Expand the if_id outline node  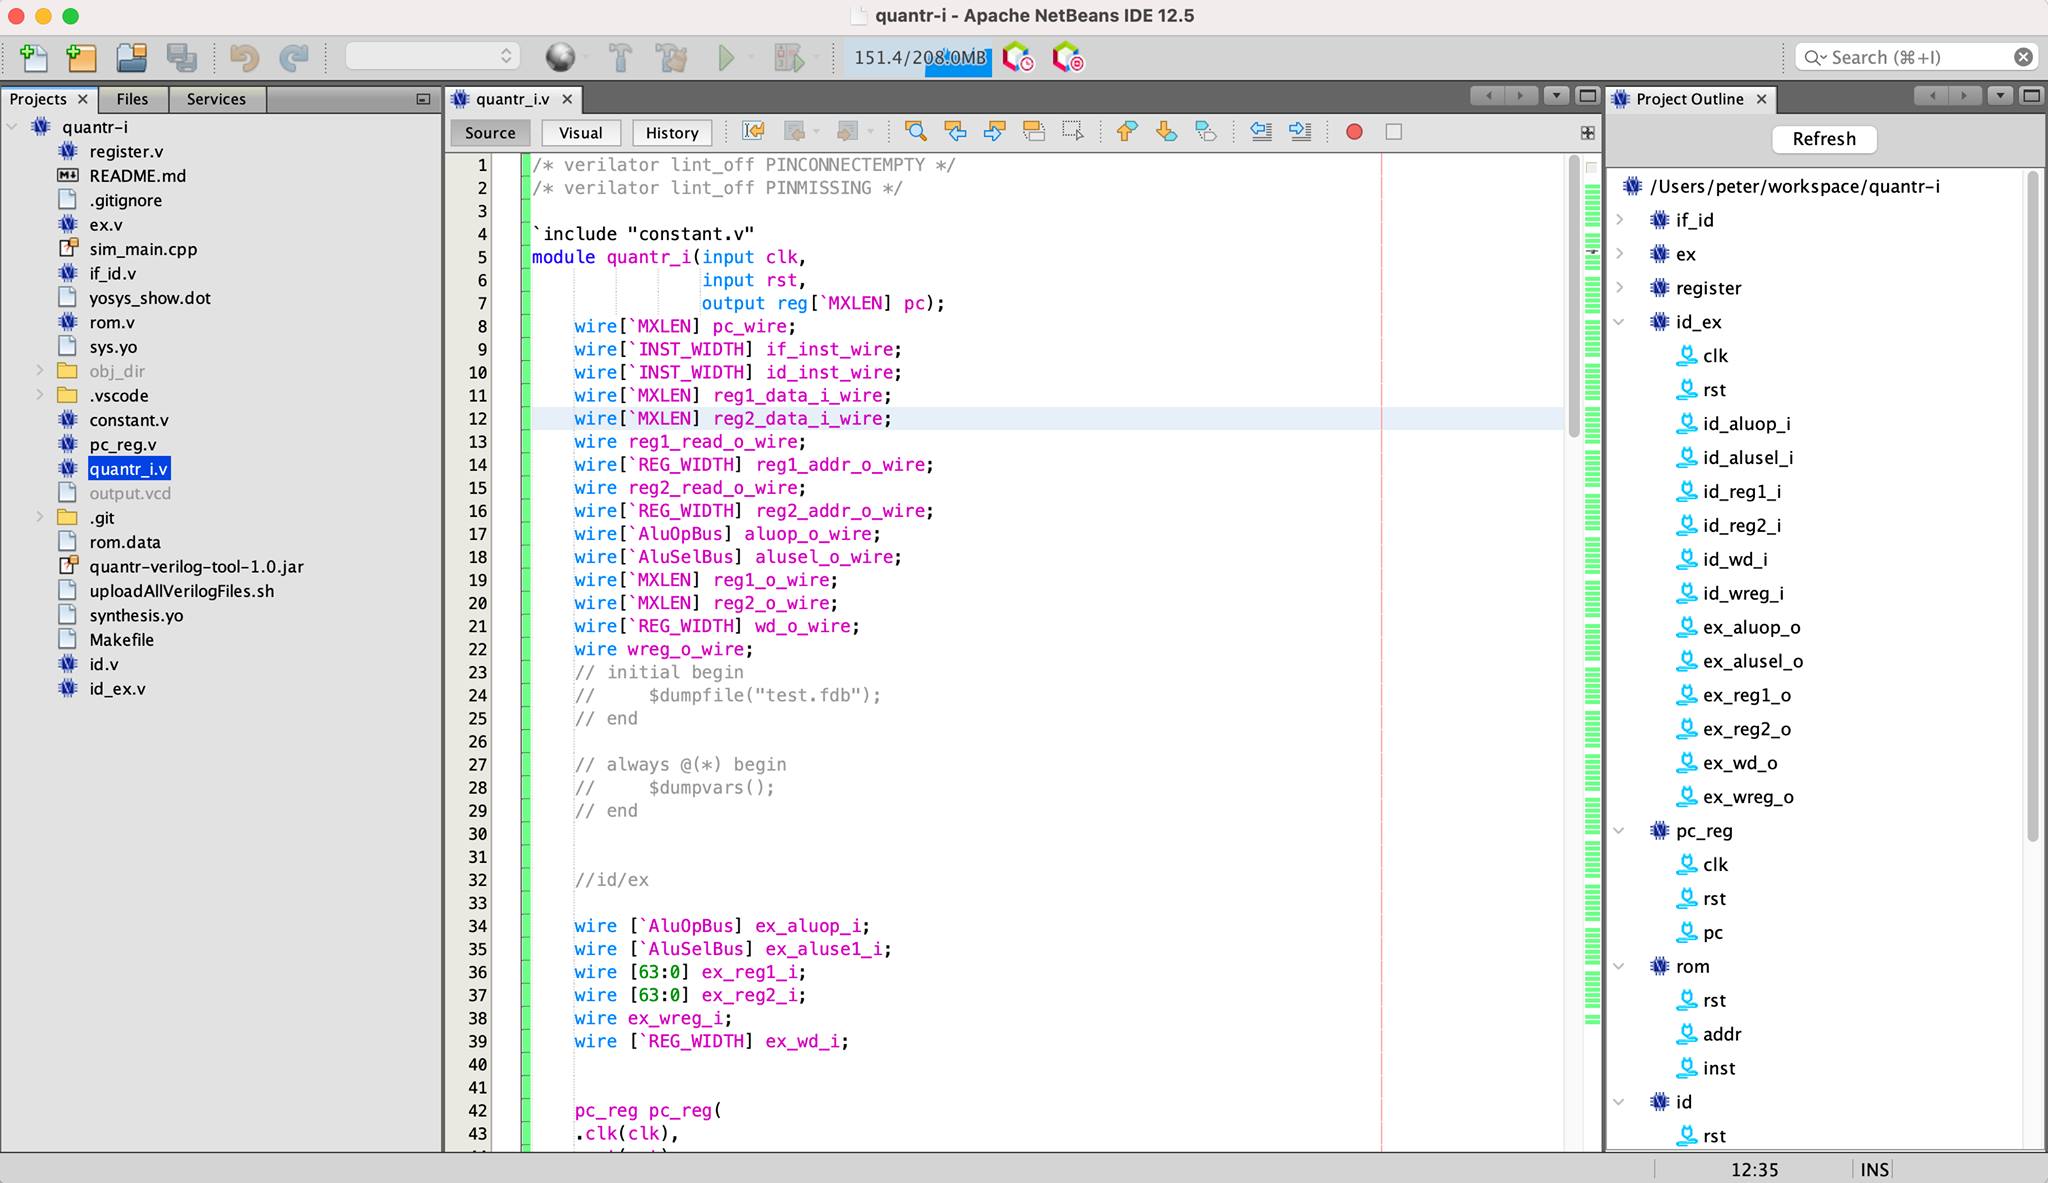click(1621, 220)
